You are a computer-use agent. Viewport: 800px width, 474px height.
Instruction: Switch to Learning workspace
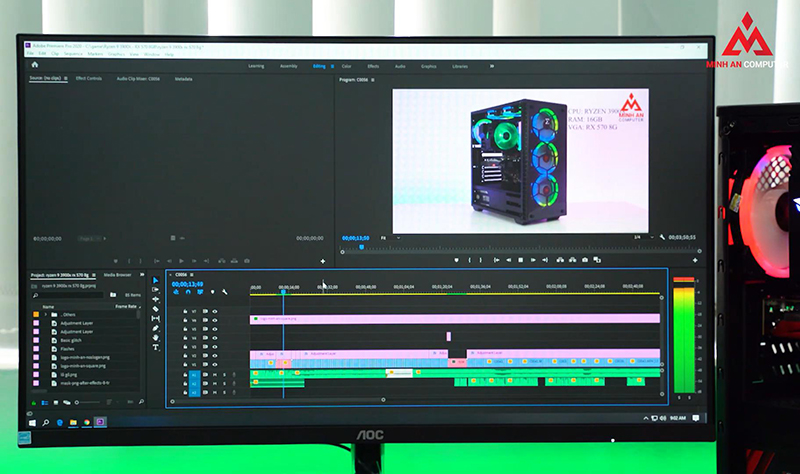pyautogui.click(x=256, y=66)
